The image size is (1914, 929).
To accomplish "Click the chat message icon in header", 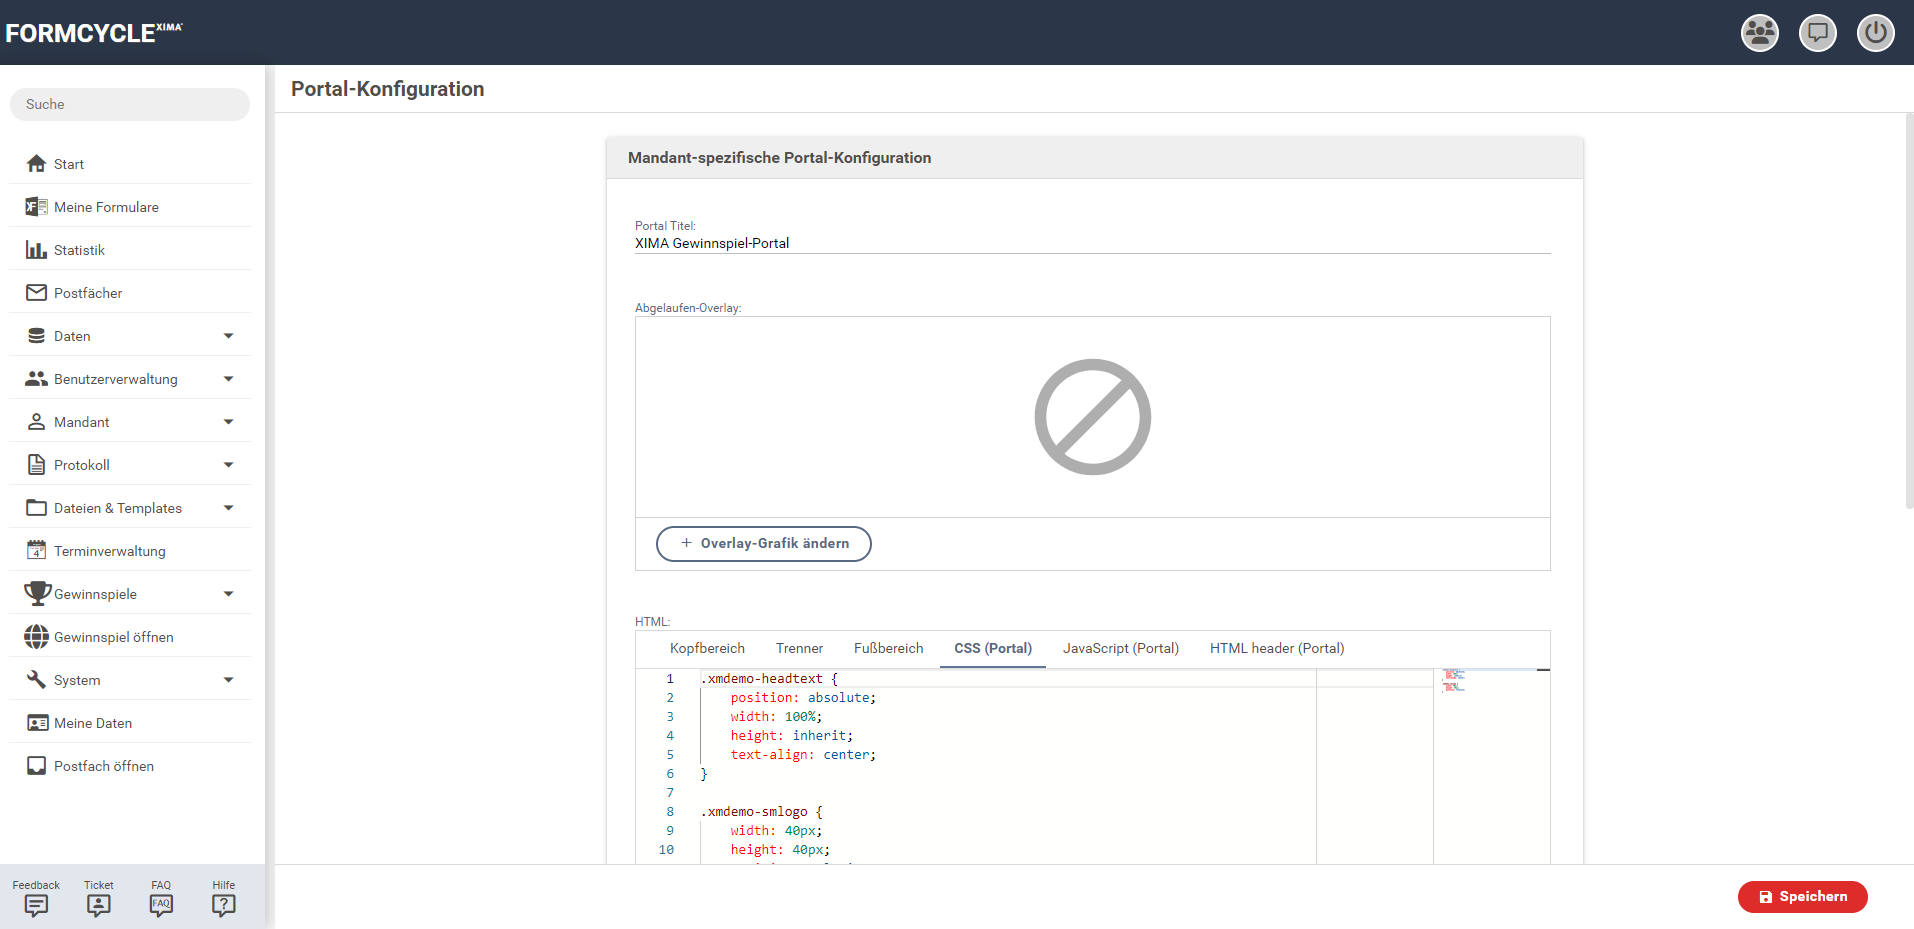I will [1817, 33].
